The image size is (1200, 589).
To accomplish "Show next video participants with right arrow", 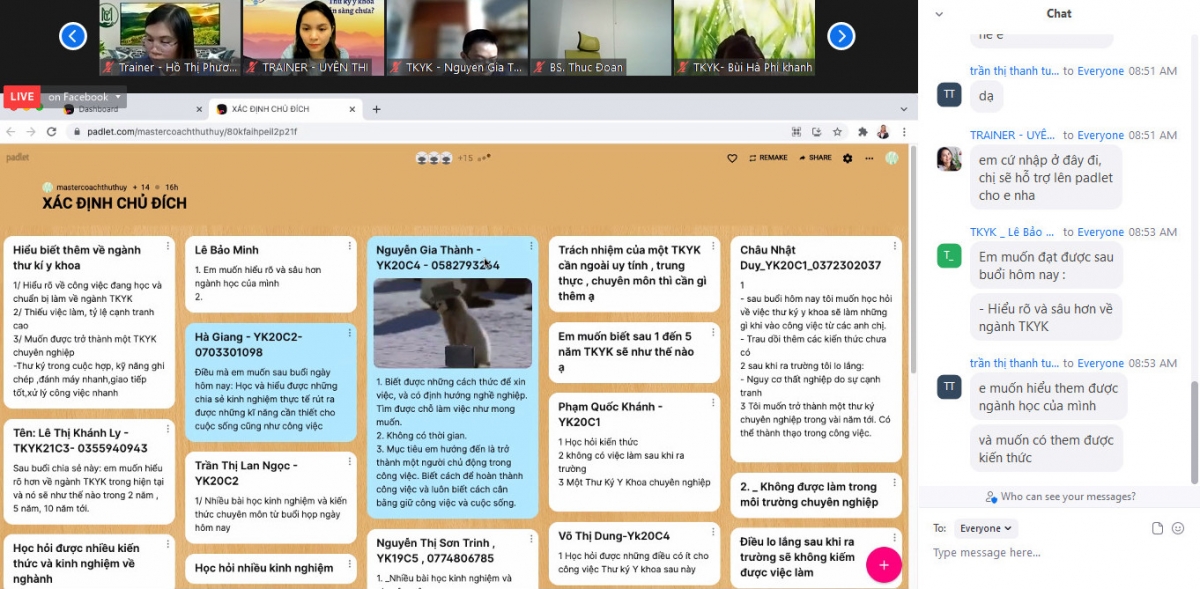I will click(841, 37).
